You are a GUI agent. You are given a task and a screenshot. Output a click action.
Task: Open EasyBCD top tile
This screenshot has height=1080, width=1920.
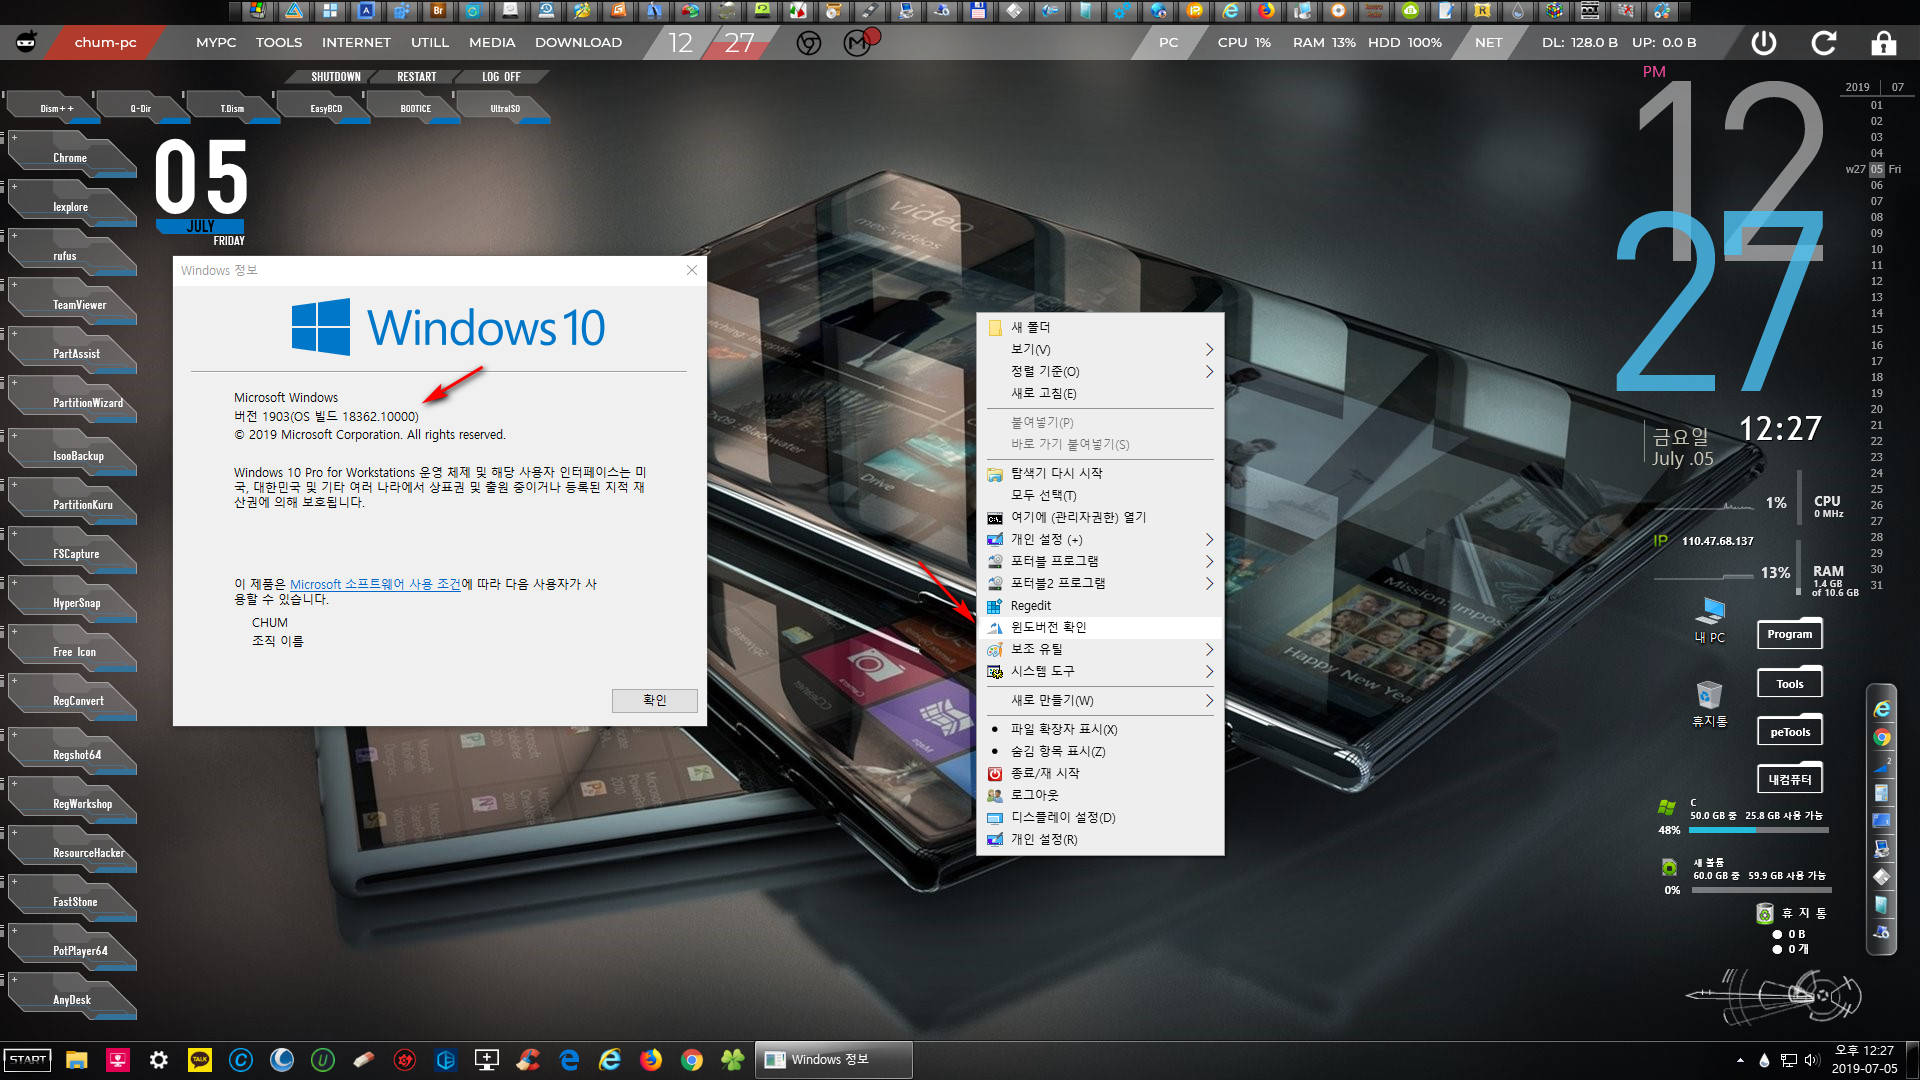click(x=326, y=108)
